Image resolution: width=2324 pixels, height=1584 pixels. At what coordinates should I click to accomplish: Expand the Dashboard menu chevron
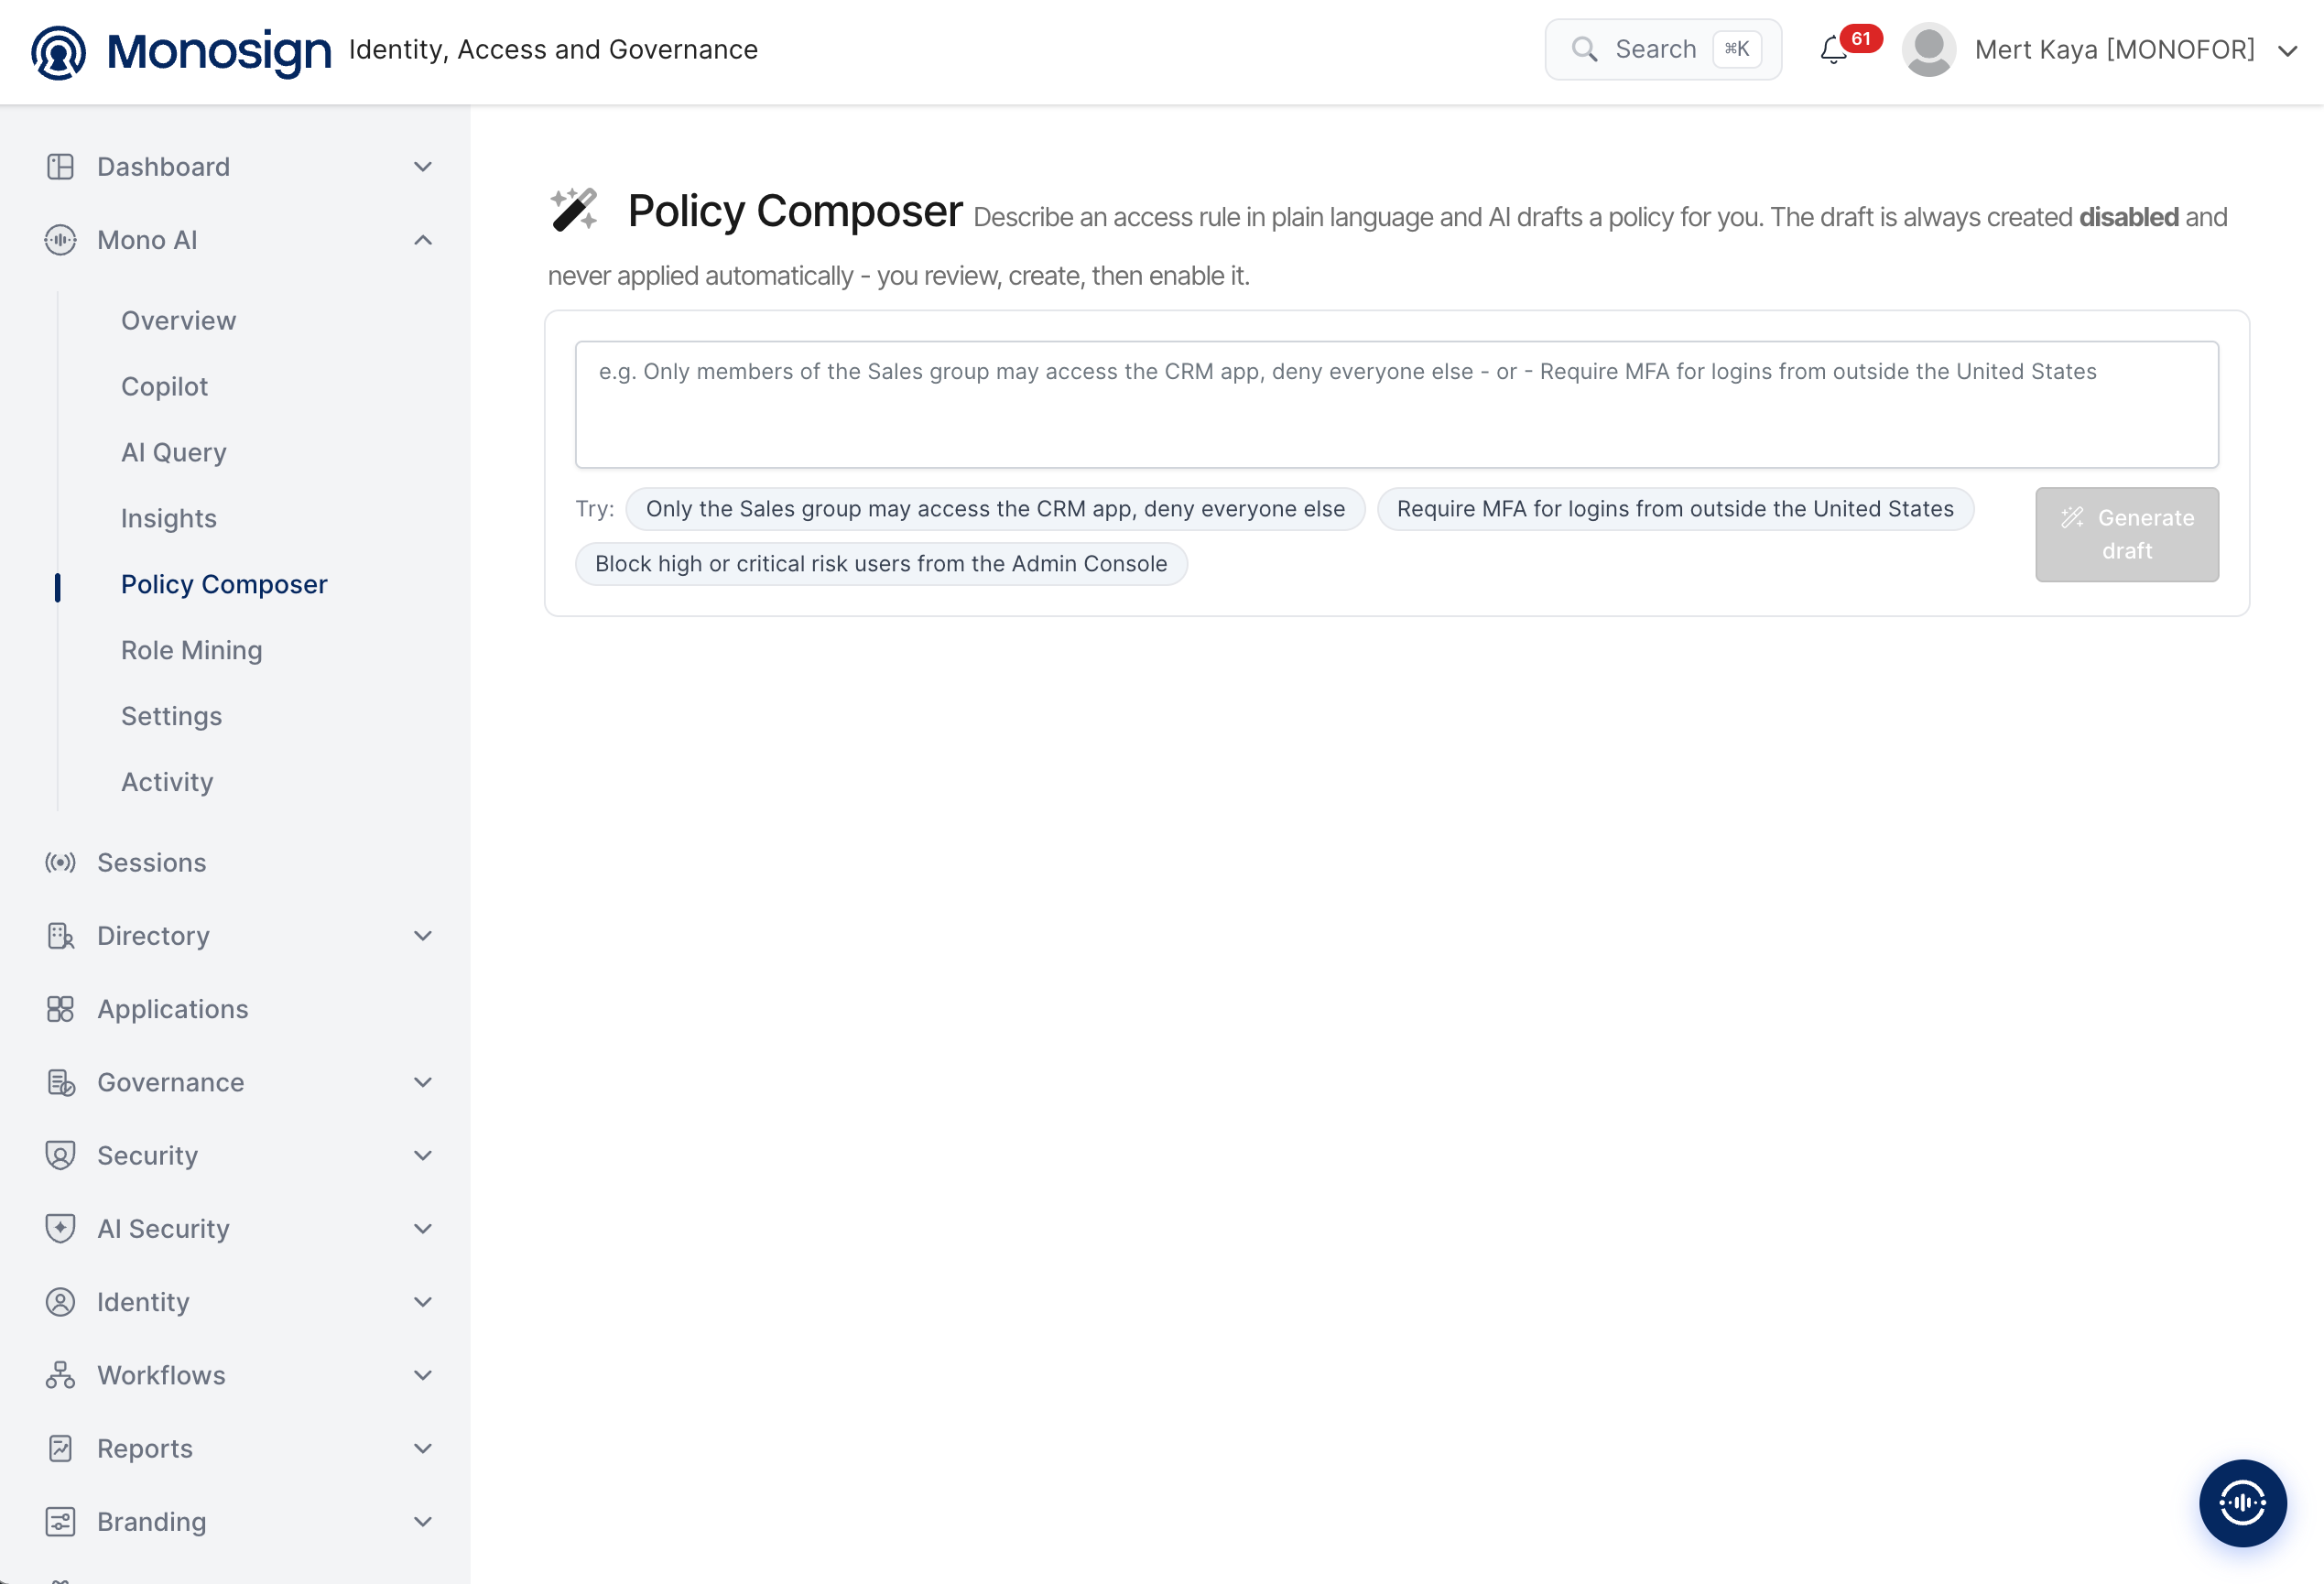point(423,166)
